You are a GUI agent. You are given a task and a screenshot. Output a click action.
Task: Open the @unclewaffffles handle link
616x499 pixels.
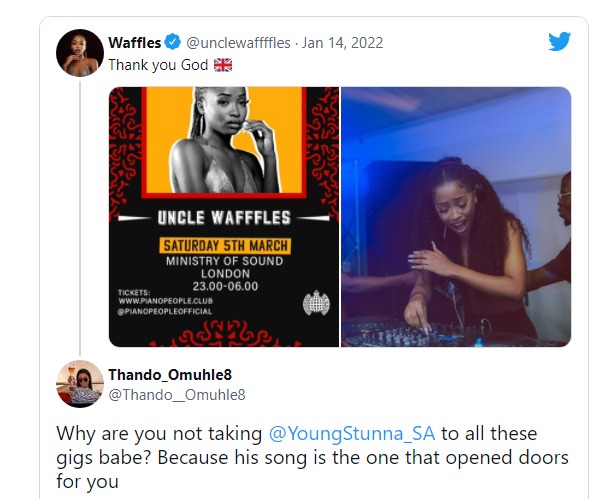tap(238, 42)
